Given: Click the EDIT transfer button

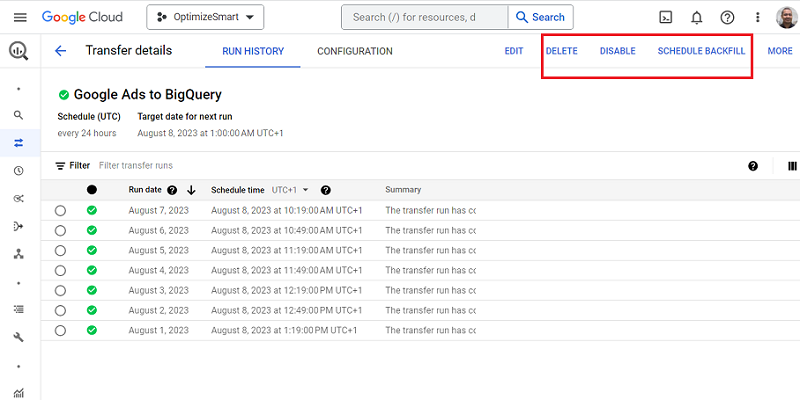Looking at the screenshot, I should 514,51.
